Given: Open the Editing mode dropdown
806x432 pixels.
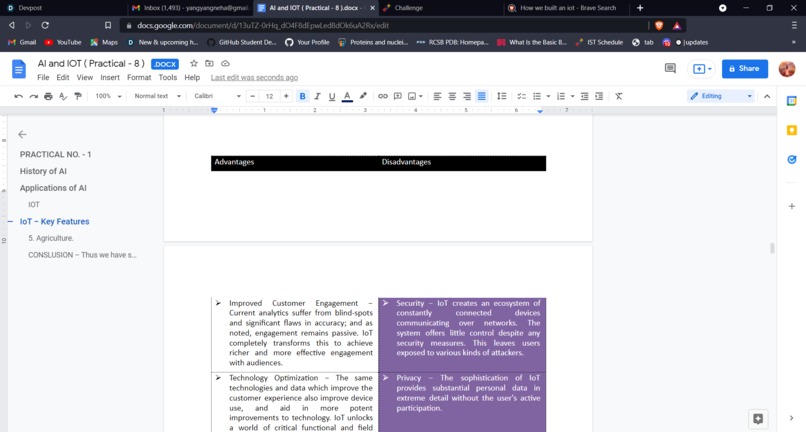Looking at the screenshot, I should pos(721,96).
